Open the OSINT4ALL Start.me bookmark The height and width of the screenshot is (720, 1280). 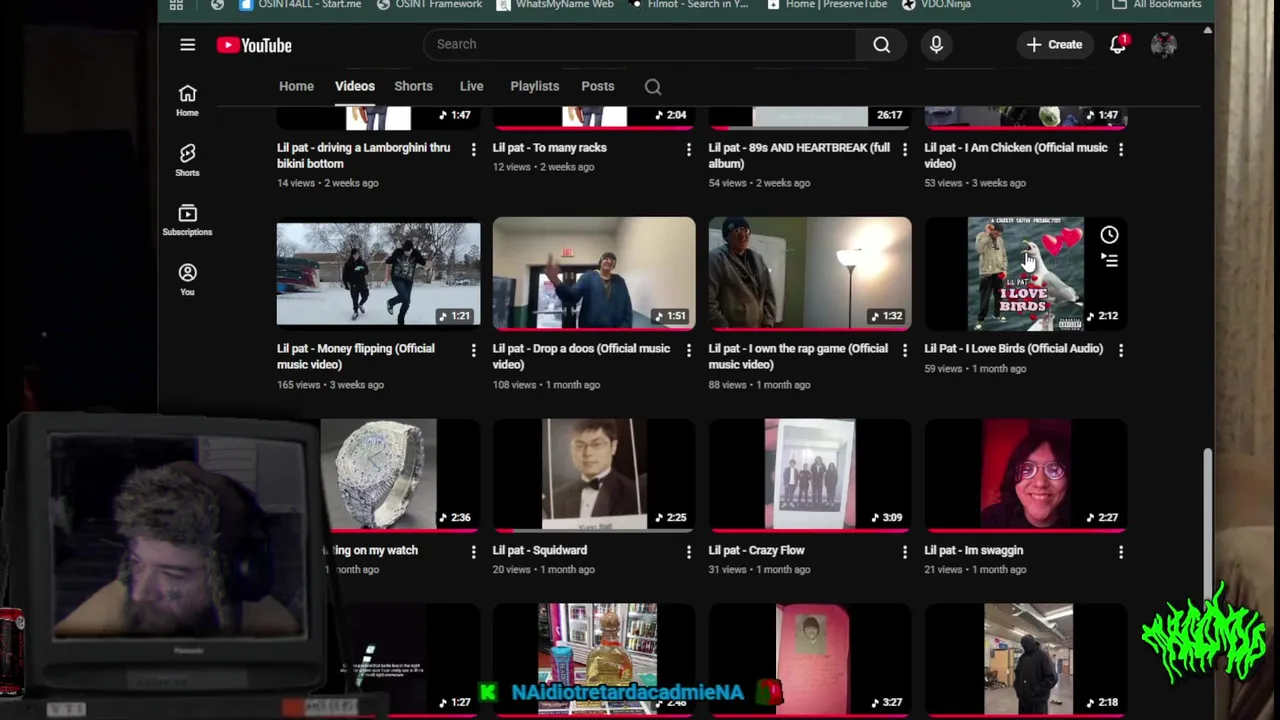pos(300,5)
